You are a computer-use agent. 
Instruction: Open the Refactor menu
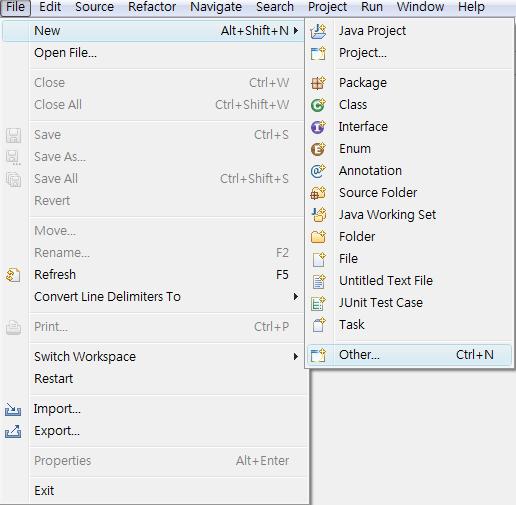[x=152, y=7]
